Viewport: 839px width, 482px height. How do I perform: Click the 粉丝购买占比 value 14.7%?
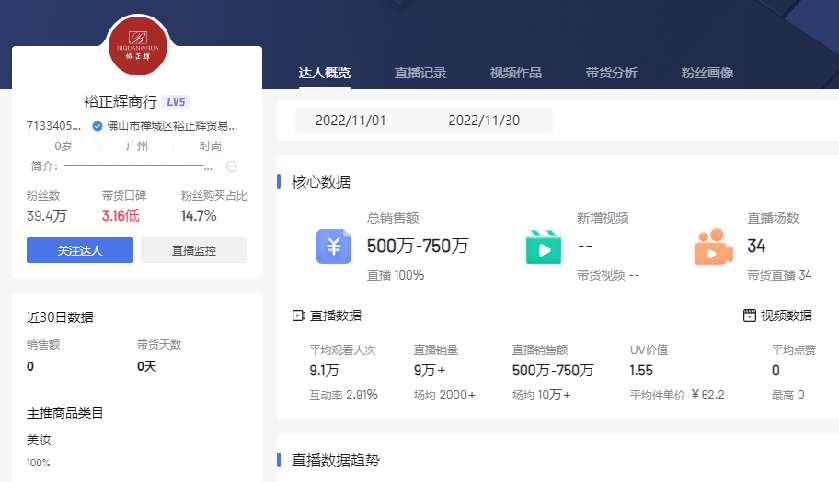[x=199, y=216]
